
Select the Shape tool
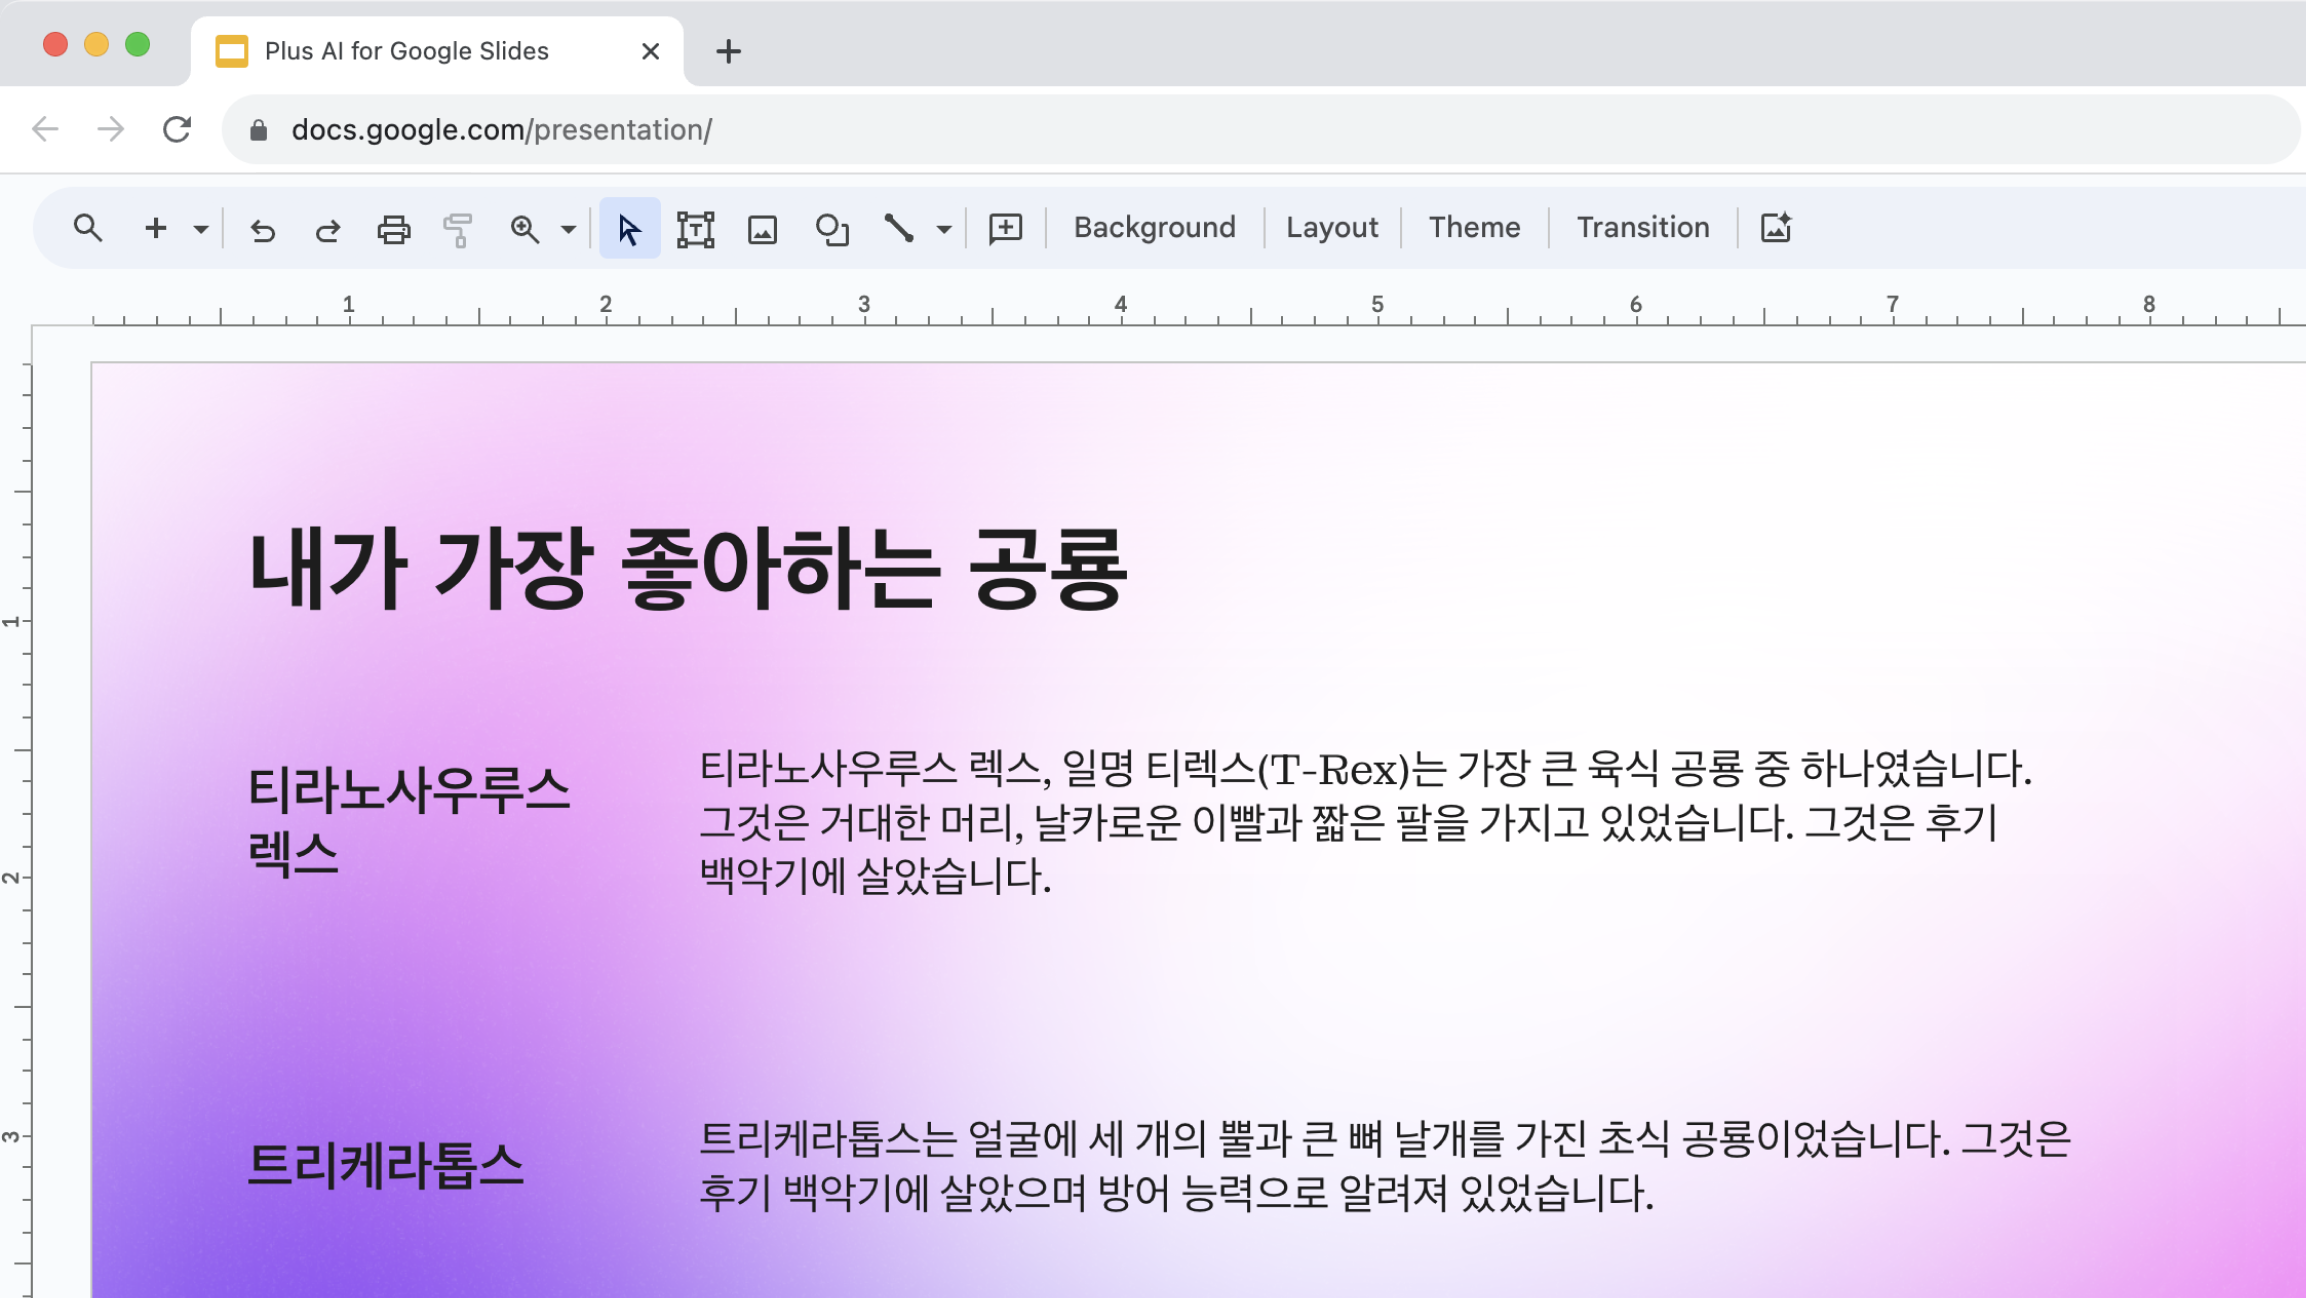coord(831,228)
